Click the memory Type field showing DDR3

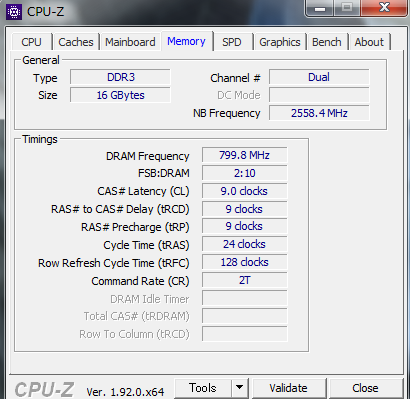tap(120, 77)
